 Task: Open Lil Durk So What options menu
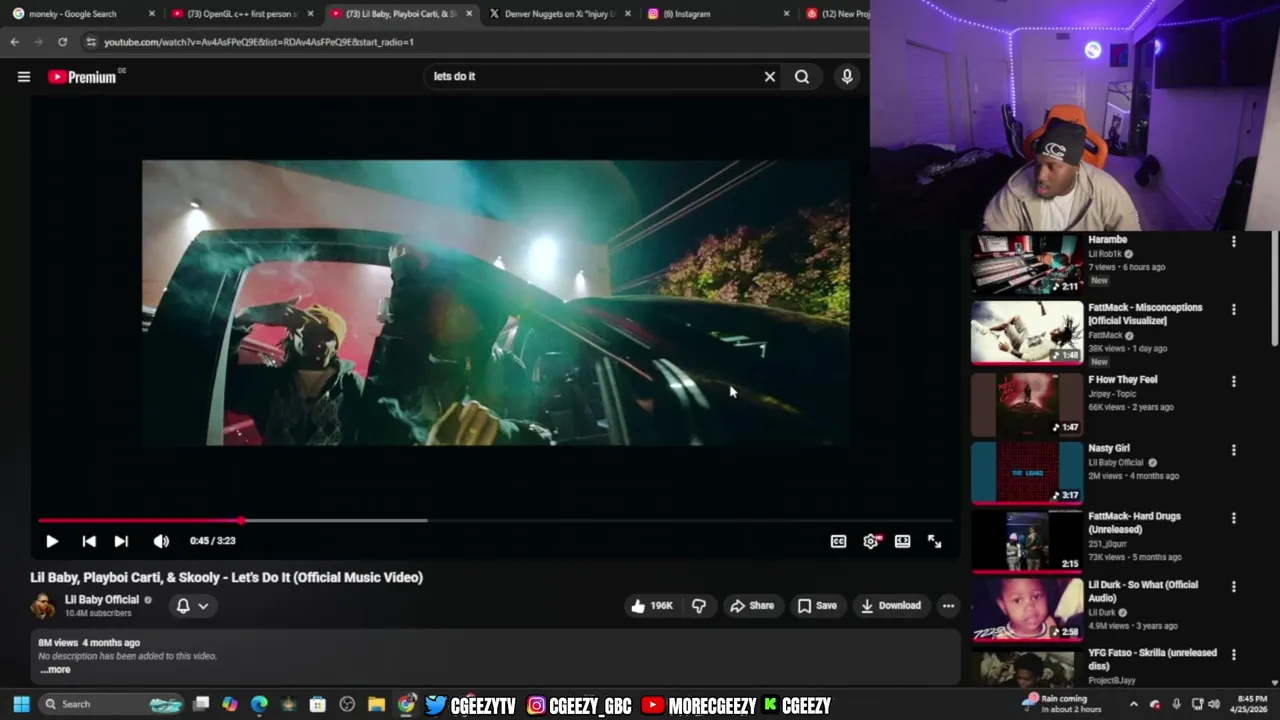point(1233,587)
